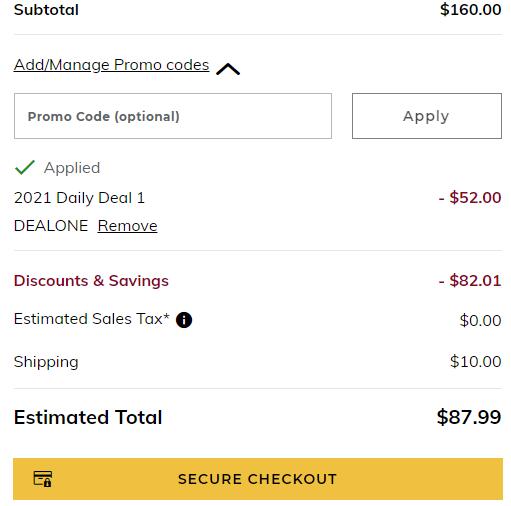Apply the entered promo code
Image resolution: width=511 pixels, height=506 pixels.
(x=427, y=116)
